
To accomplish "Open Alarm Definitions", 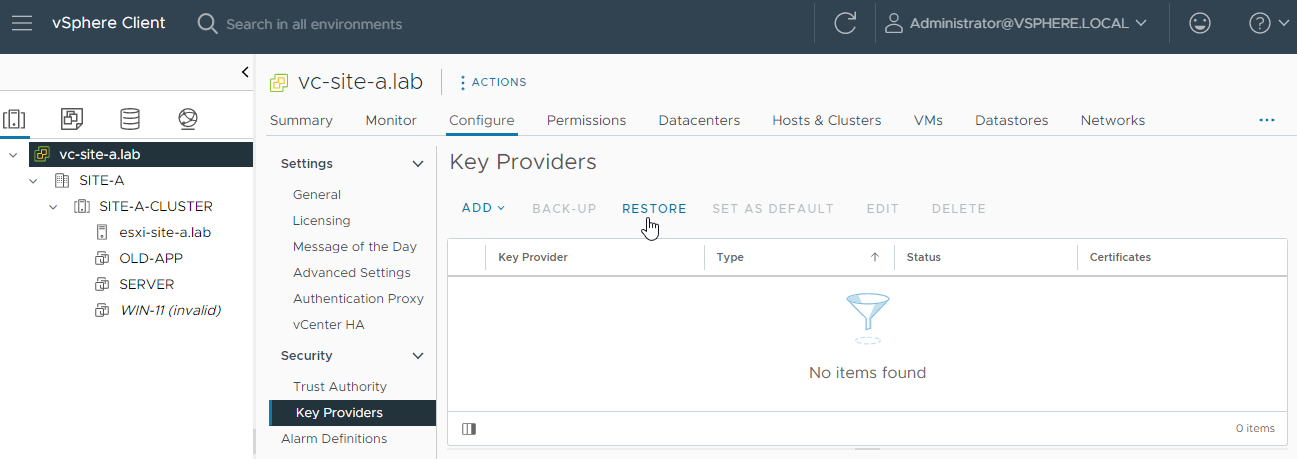I will (x=334, y=439).
